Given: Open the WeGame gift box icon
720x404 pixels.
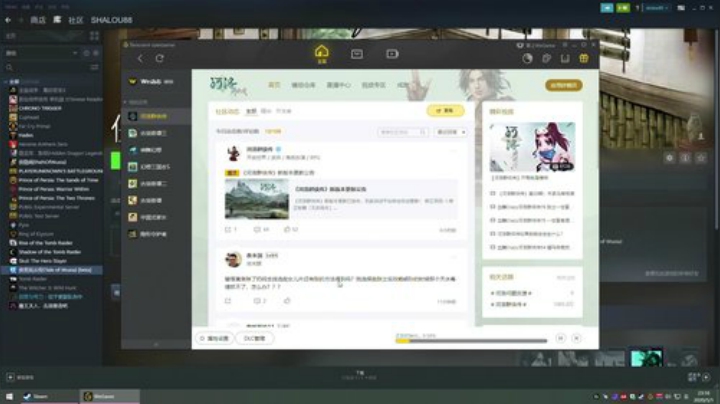Looking at the screenshot, I should pyautogui.click(x=584, y=58).
